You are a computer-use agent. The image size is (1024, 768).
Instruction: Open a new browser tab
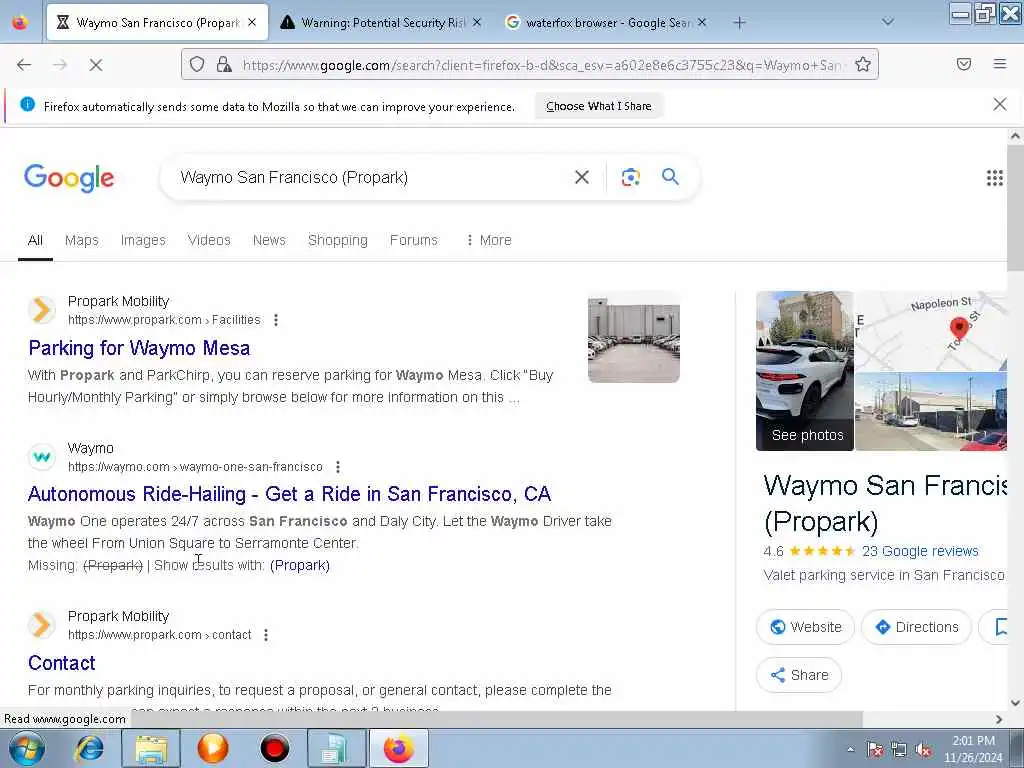tap(739, 23)
